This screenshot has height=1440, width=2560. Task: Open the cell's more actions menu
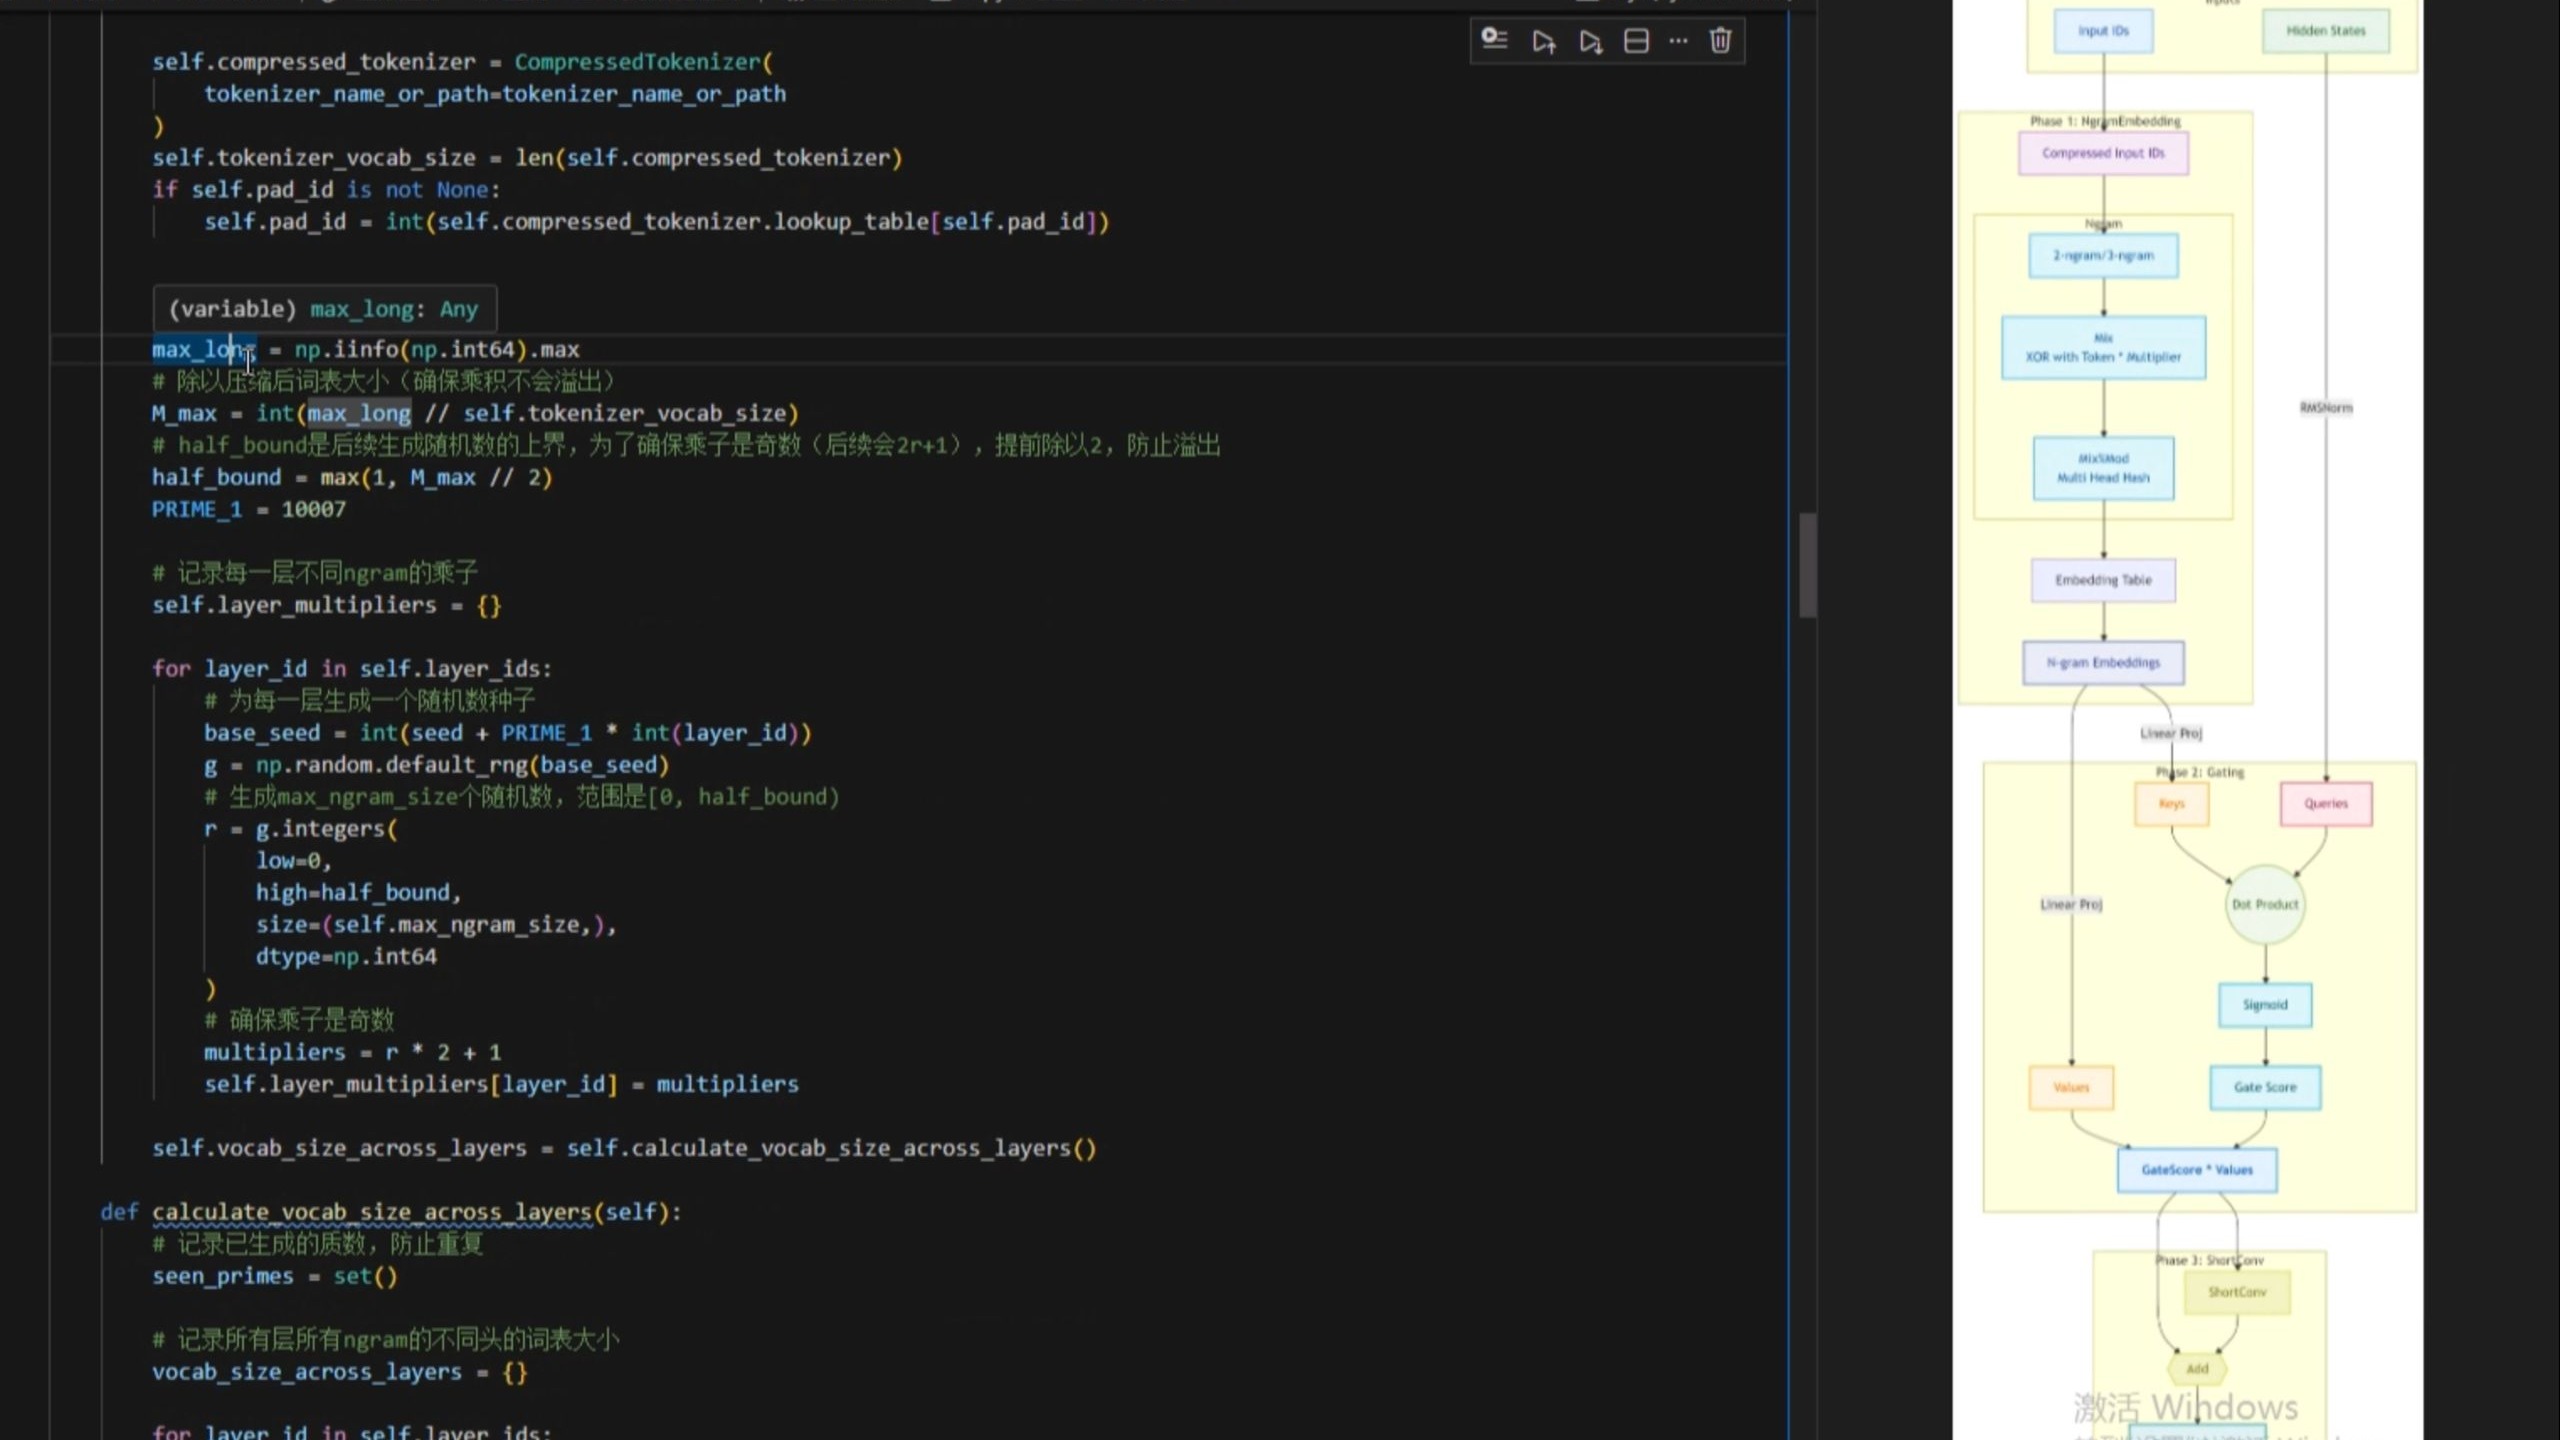(1678, 41)
